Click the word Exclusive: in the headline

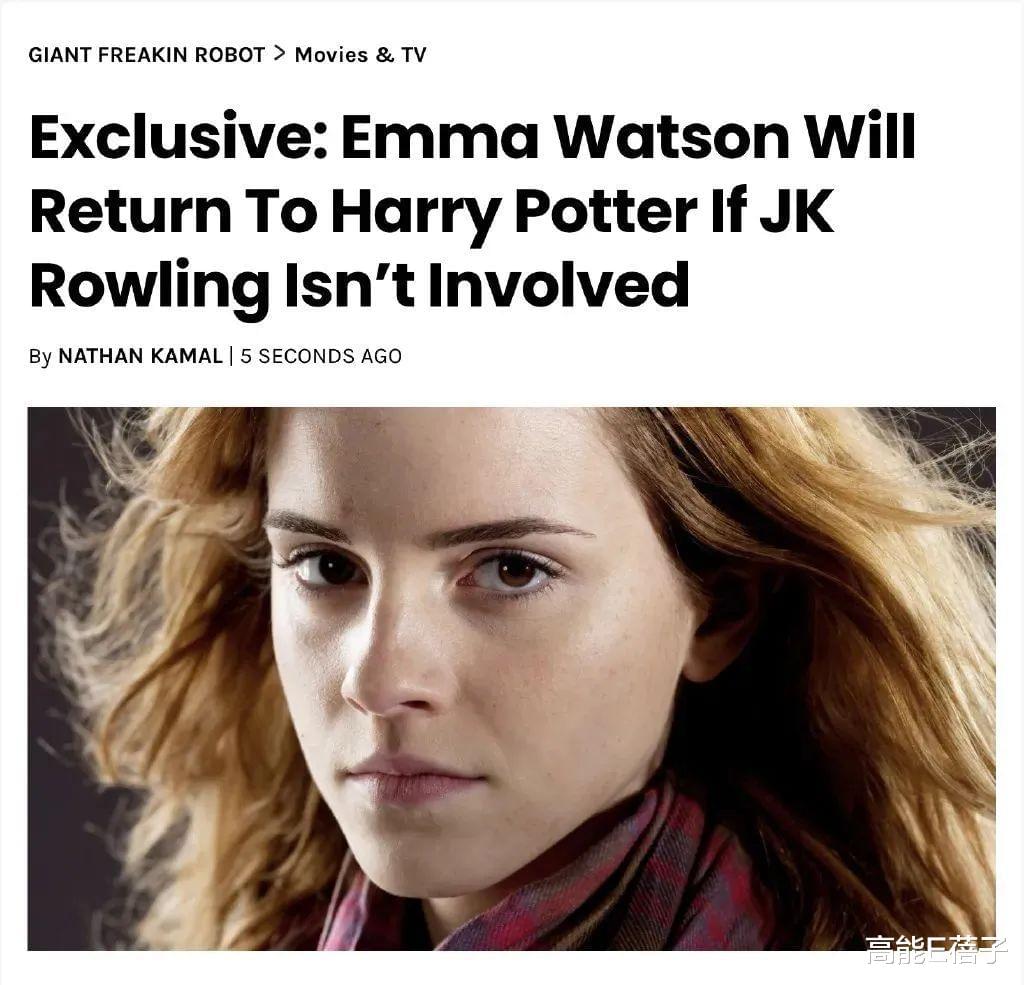click(x=178, y=137)
